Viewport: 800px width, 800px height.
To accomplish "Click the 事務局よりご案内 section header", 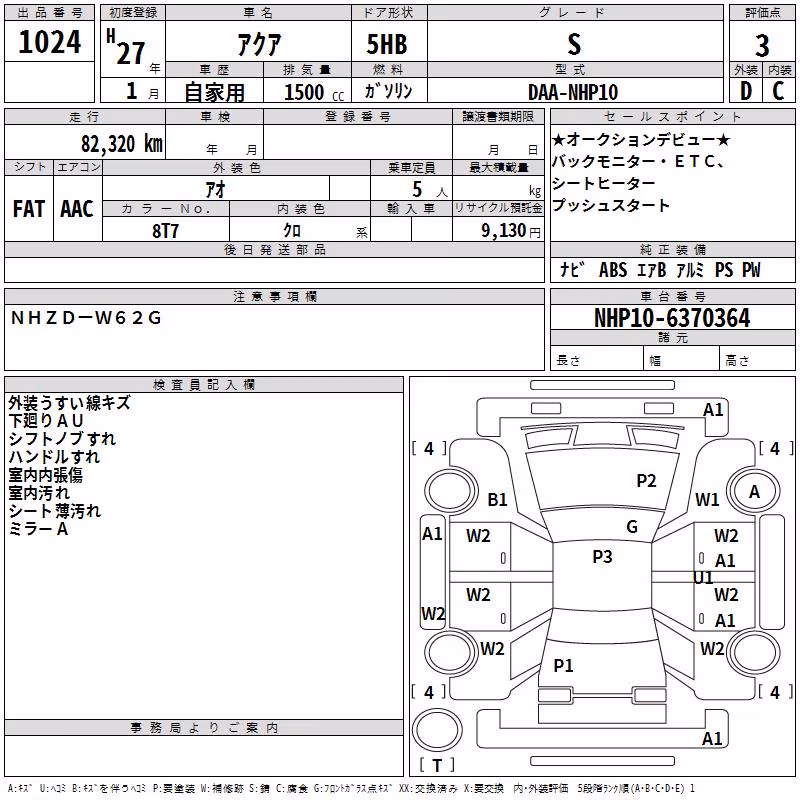I will tap(204, 728).
